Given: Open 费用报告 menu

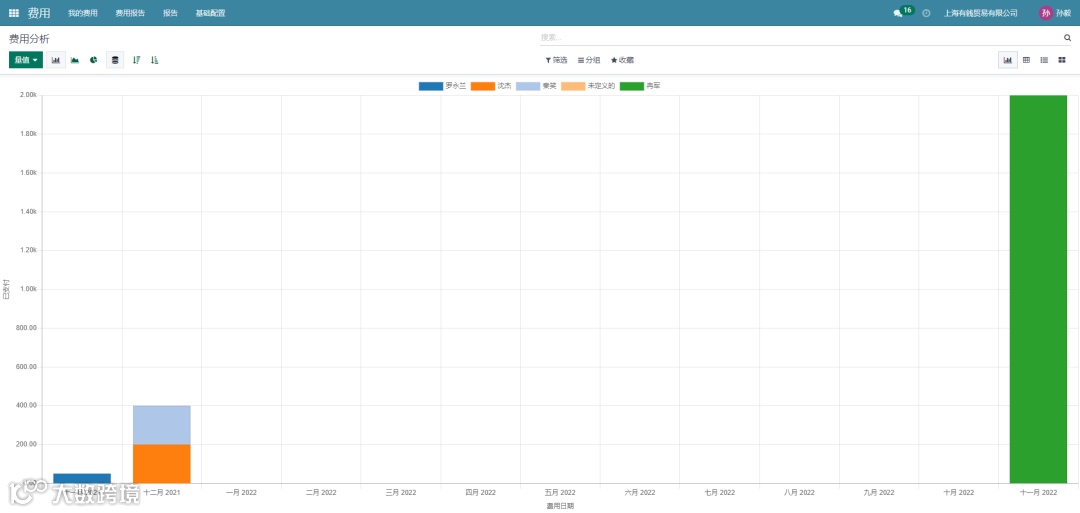Looking at the screenshot, I should [x=130, y=13].
